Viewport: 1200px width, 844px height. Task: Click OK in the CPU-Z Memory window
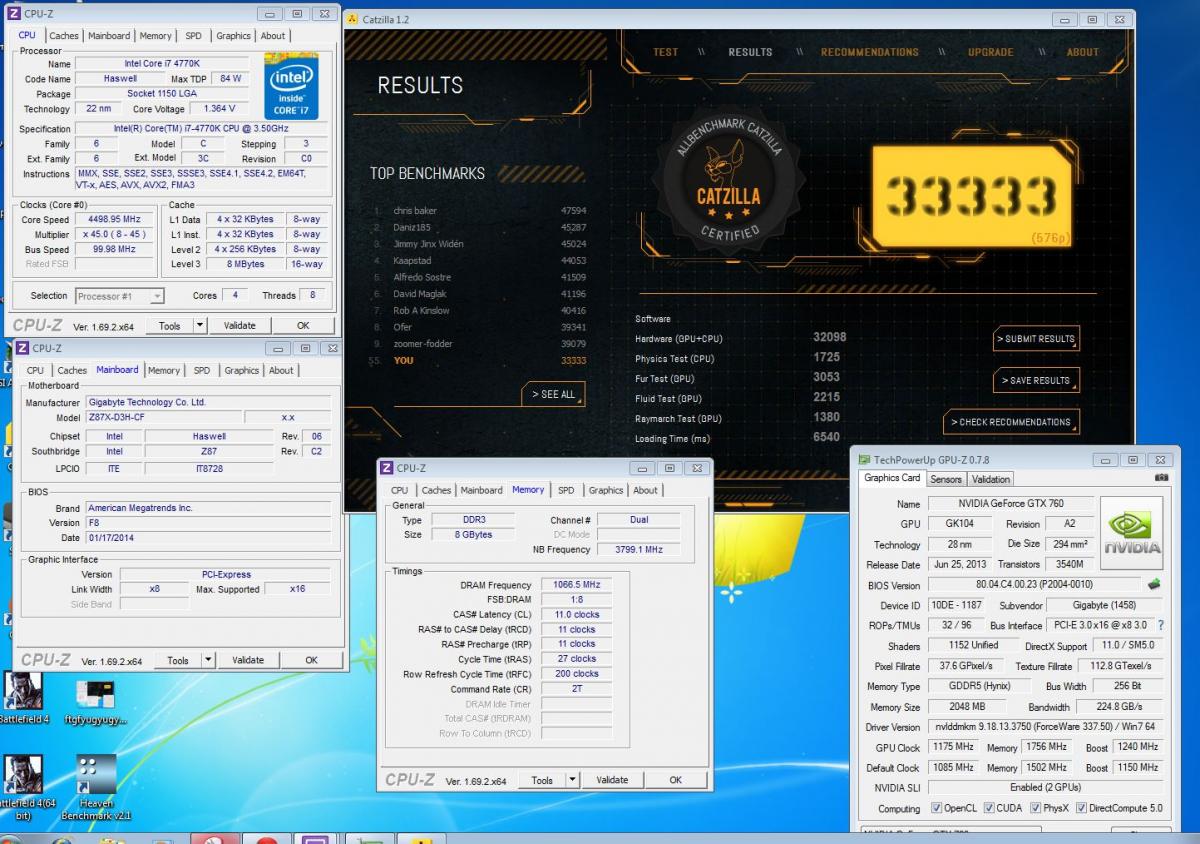coord(675,780)
